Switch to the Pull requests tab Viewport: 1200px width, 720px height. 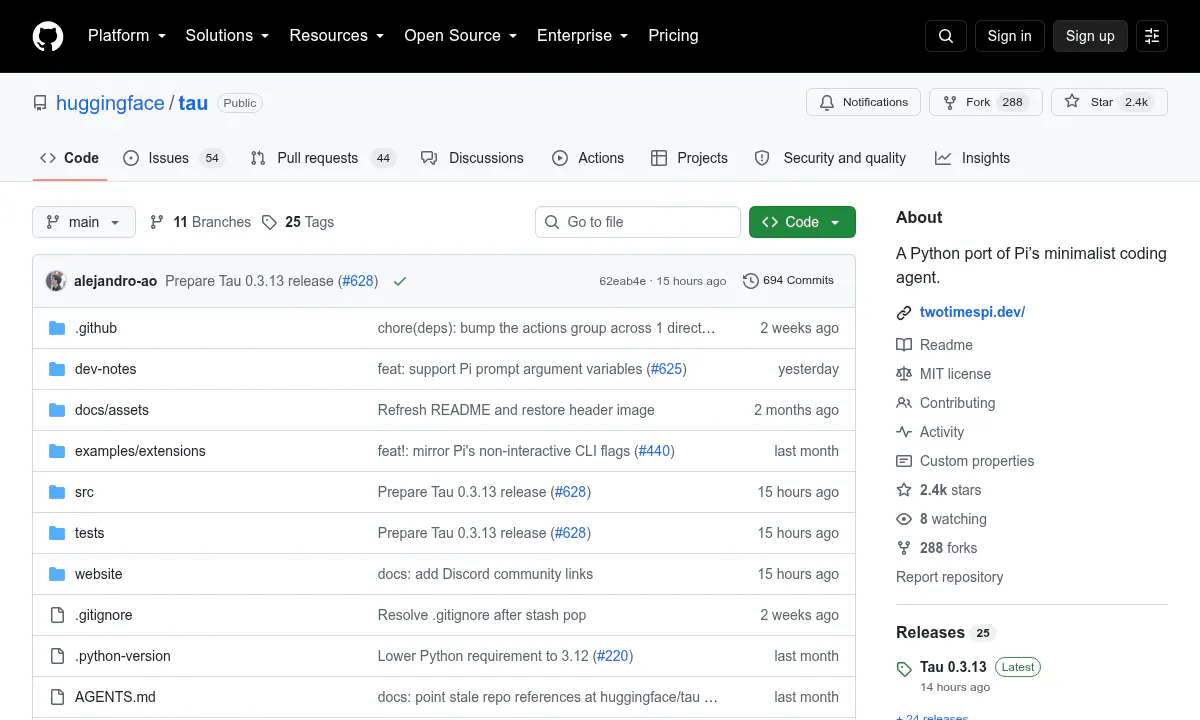pyautogui.click(x=323, y=158)
